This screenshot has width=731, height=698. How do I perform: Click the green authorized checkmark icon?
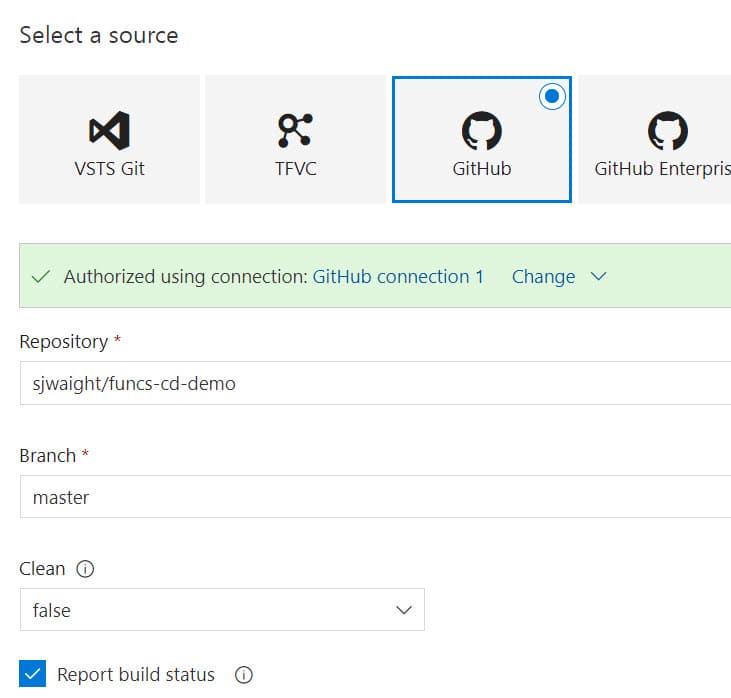[41, 276]
